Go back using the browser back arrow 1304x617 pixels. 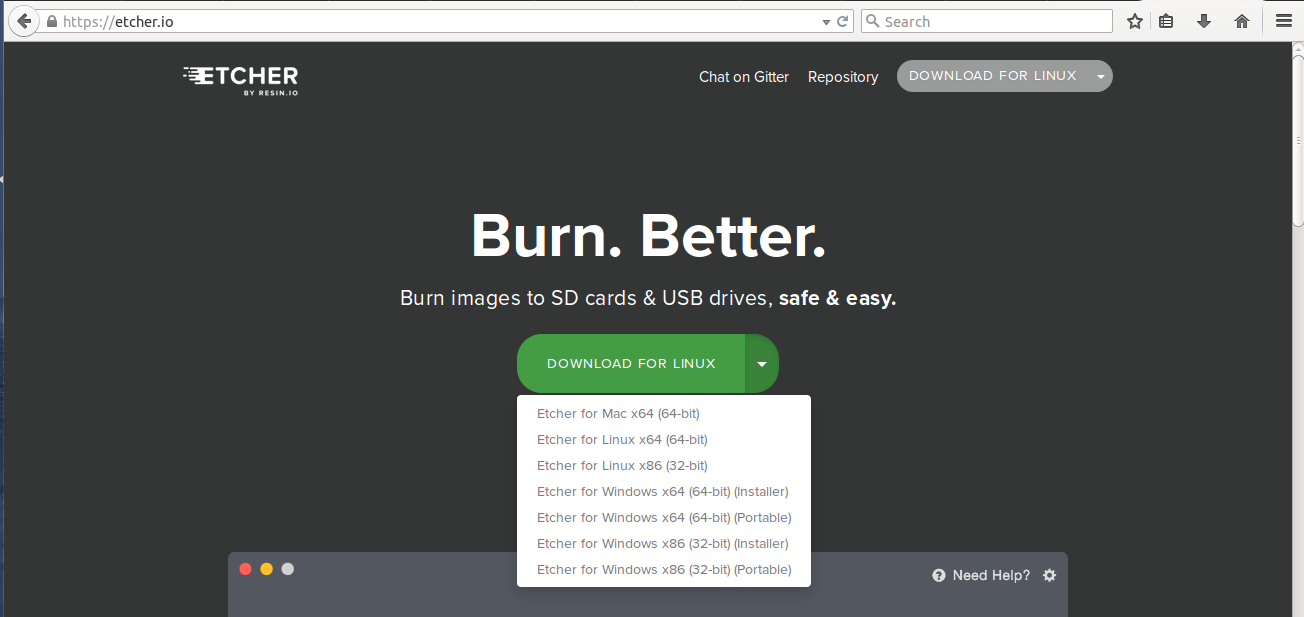click(x=23, y=21)
